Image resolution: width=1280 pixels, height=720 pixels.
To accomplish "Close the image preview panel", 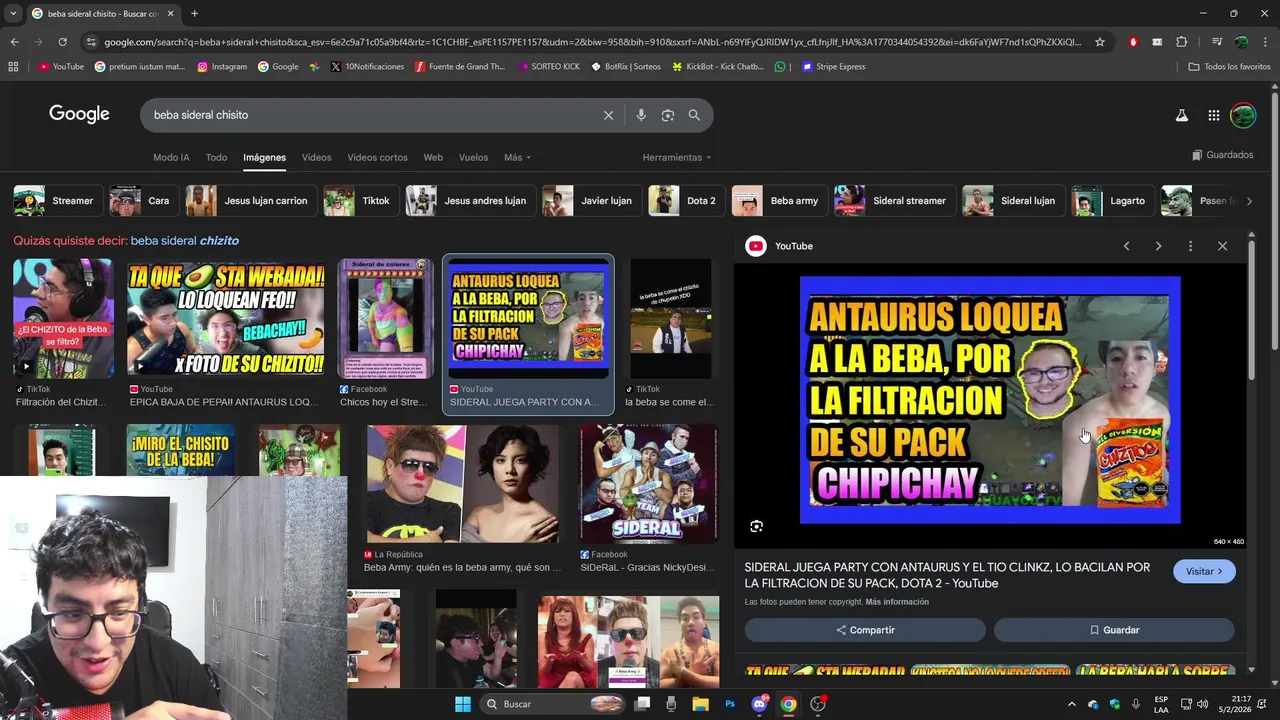I will pos(1222,246).
